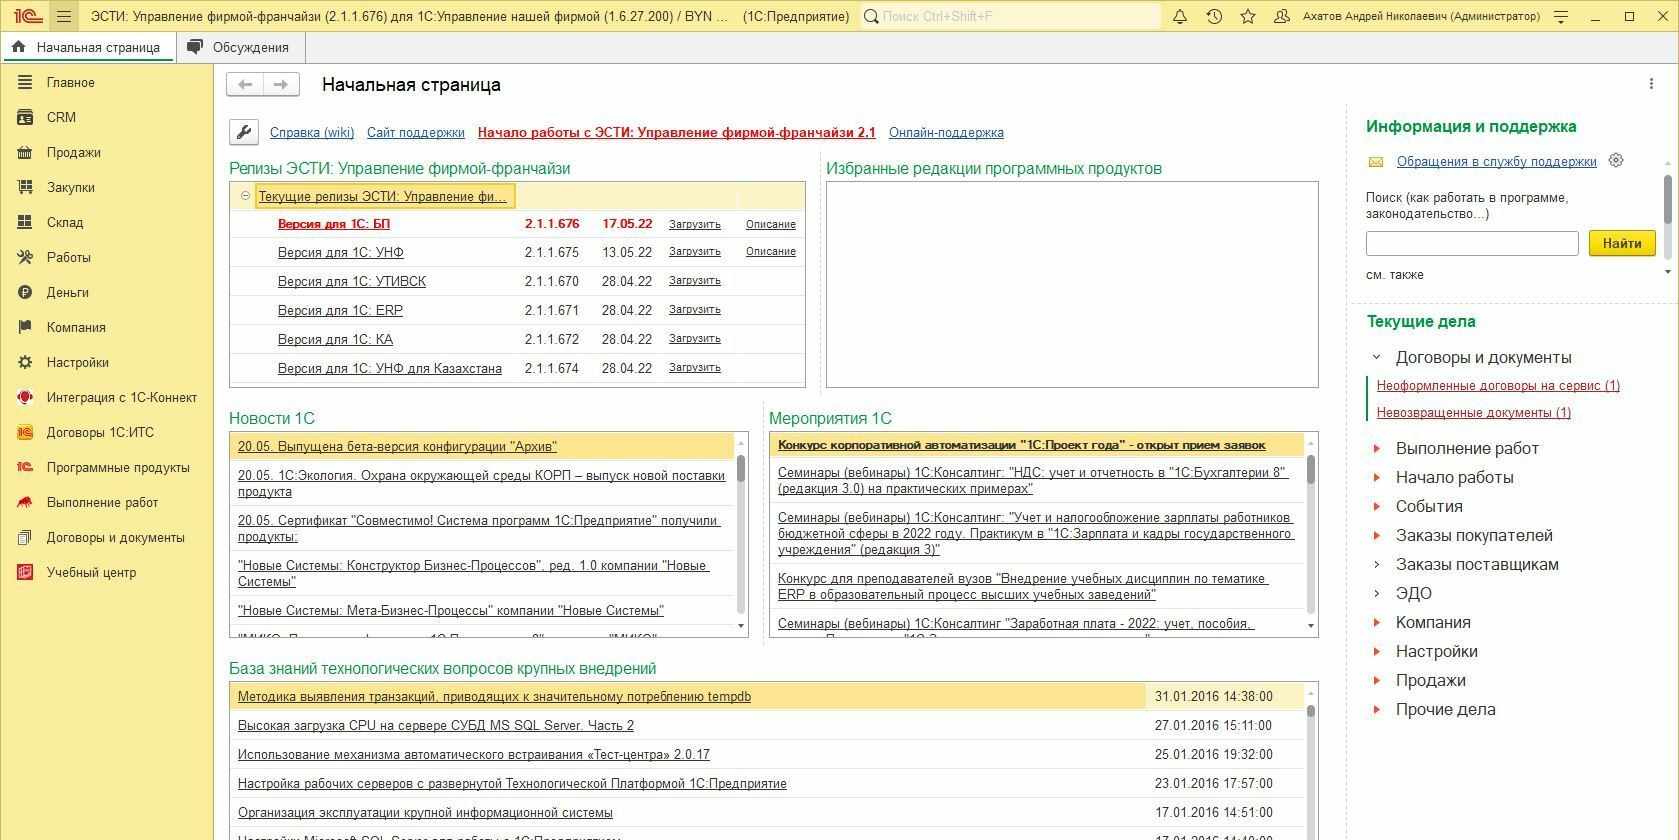Open the Склад section in sidebar
1679x840 pixels.
pyautogui.click(x=65, y=222)
